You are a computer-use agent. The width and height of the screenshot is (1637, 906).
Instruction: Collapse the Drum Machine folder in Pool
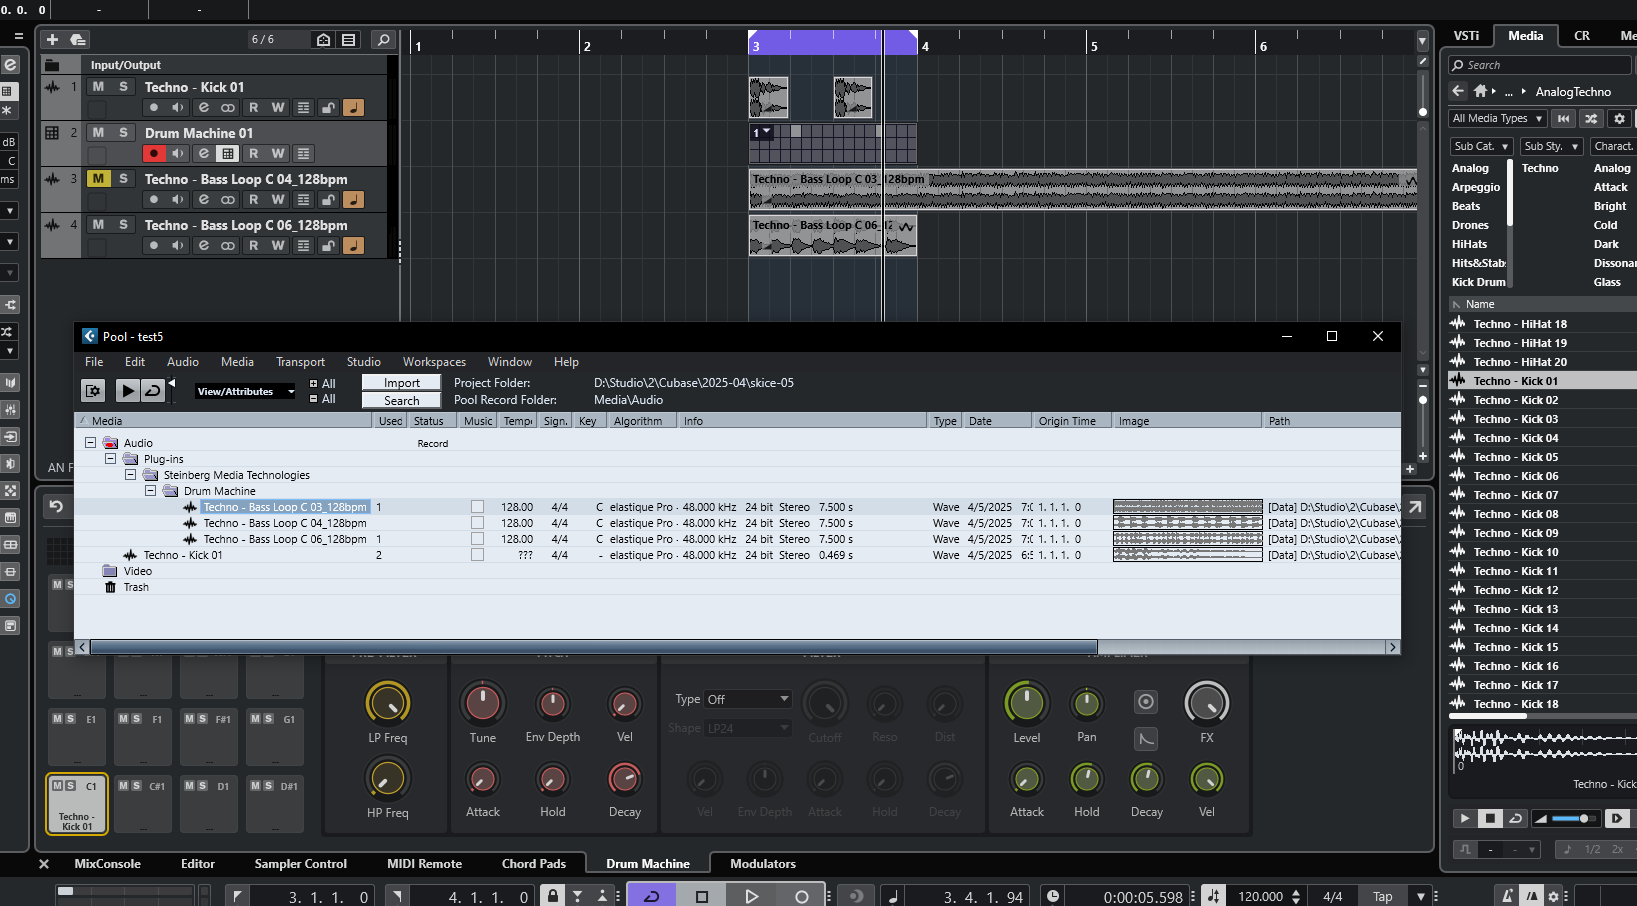150,491
